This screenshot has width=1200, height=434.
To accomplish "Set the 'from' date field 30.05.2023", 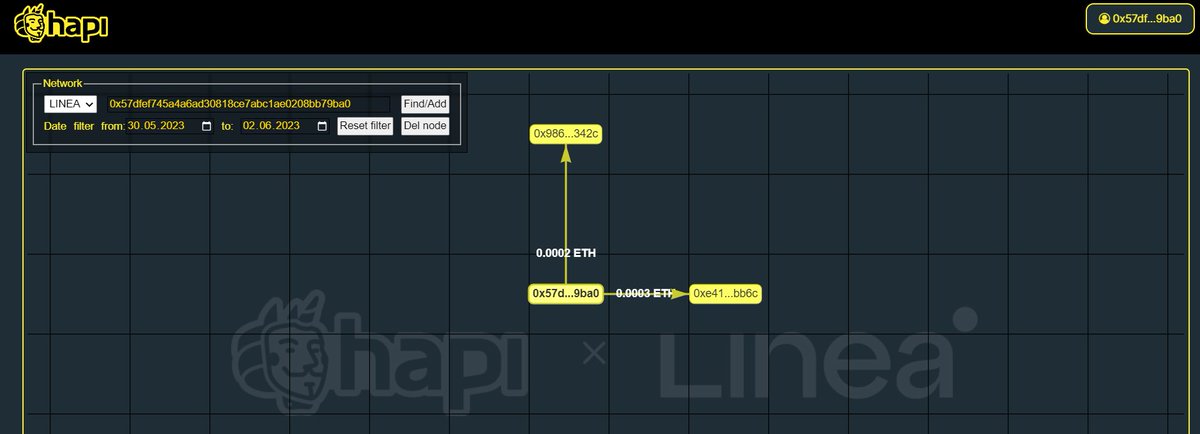I will 170,126.
